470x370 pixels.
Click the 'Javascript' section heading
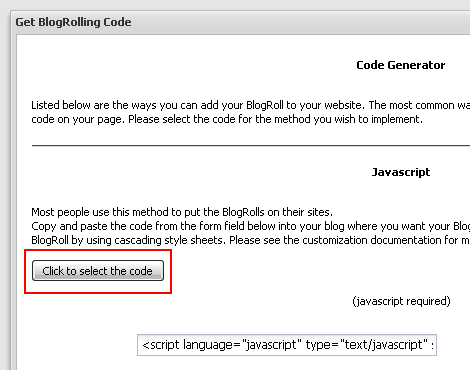point(401,172)
